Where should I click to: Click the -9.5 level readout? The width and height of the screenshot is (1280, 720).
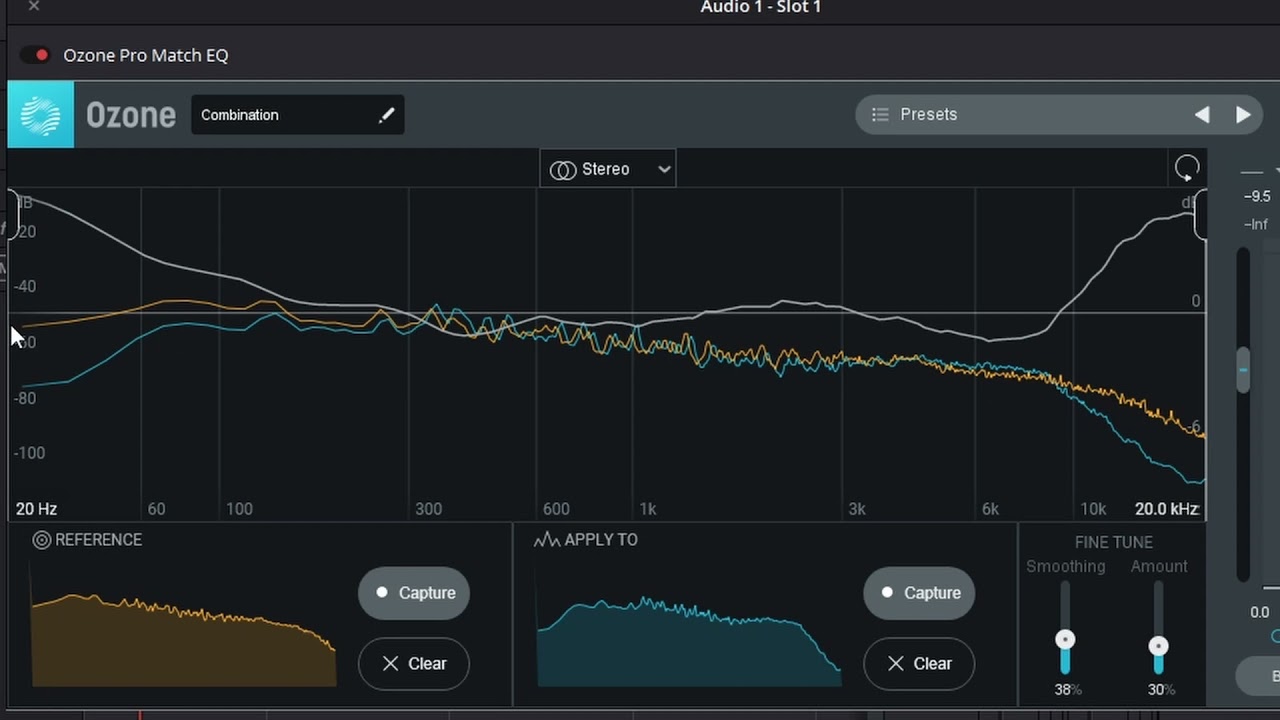click(x=1257, y=197)
